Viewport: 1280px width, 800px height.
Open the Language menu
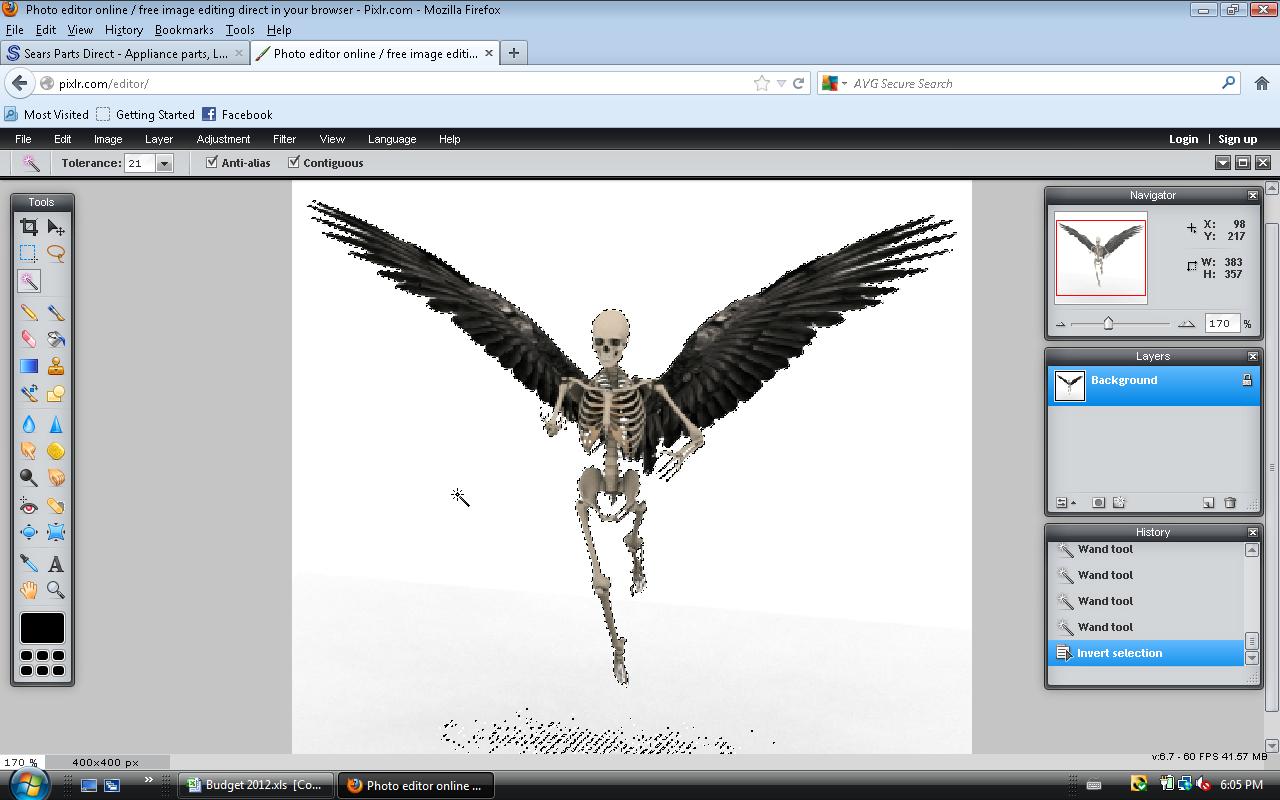[392, 139]
